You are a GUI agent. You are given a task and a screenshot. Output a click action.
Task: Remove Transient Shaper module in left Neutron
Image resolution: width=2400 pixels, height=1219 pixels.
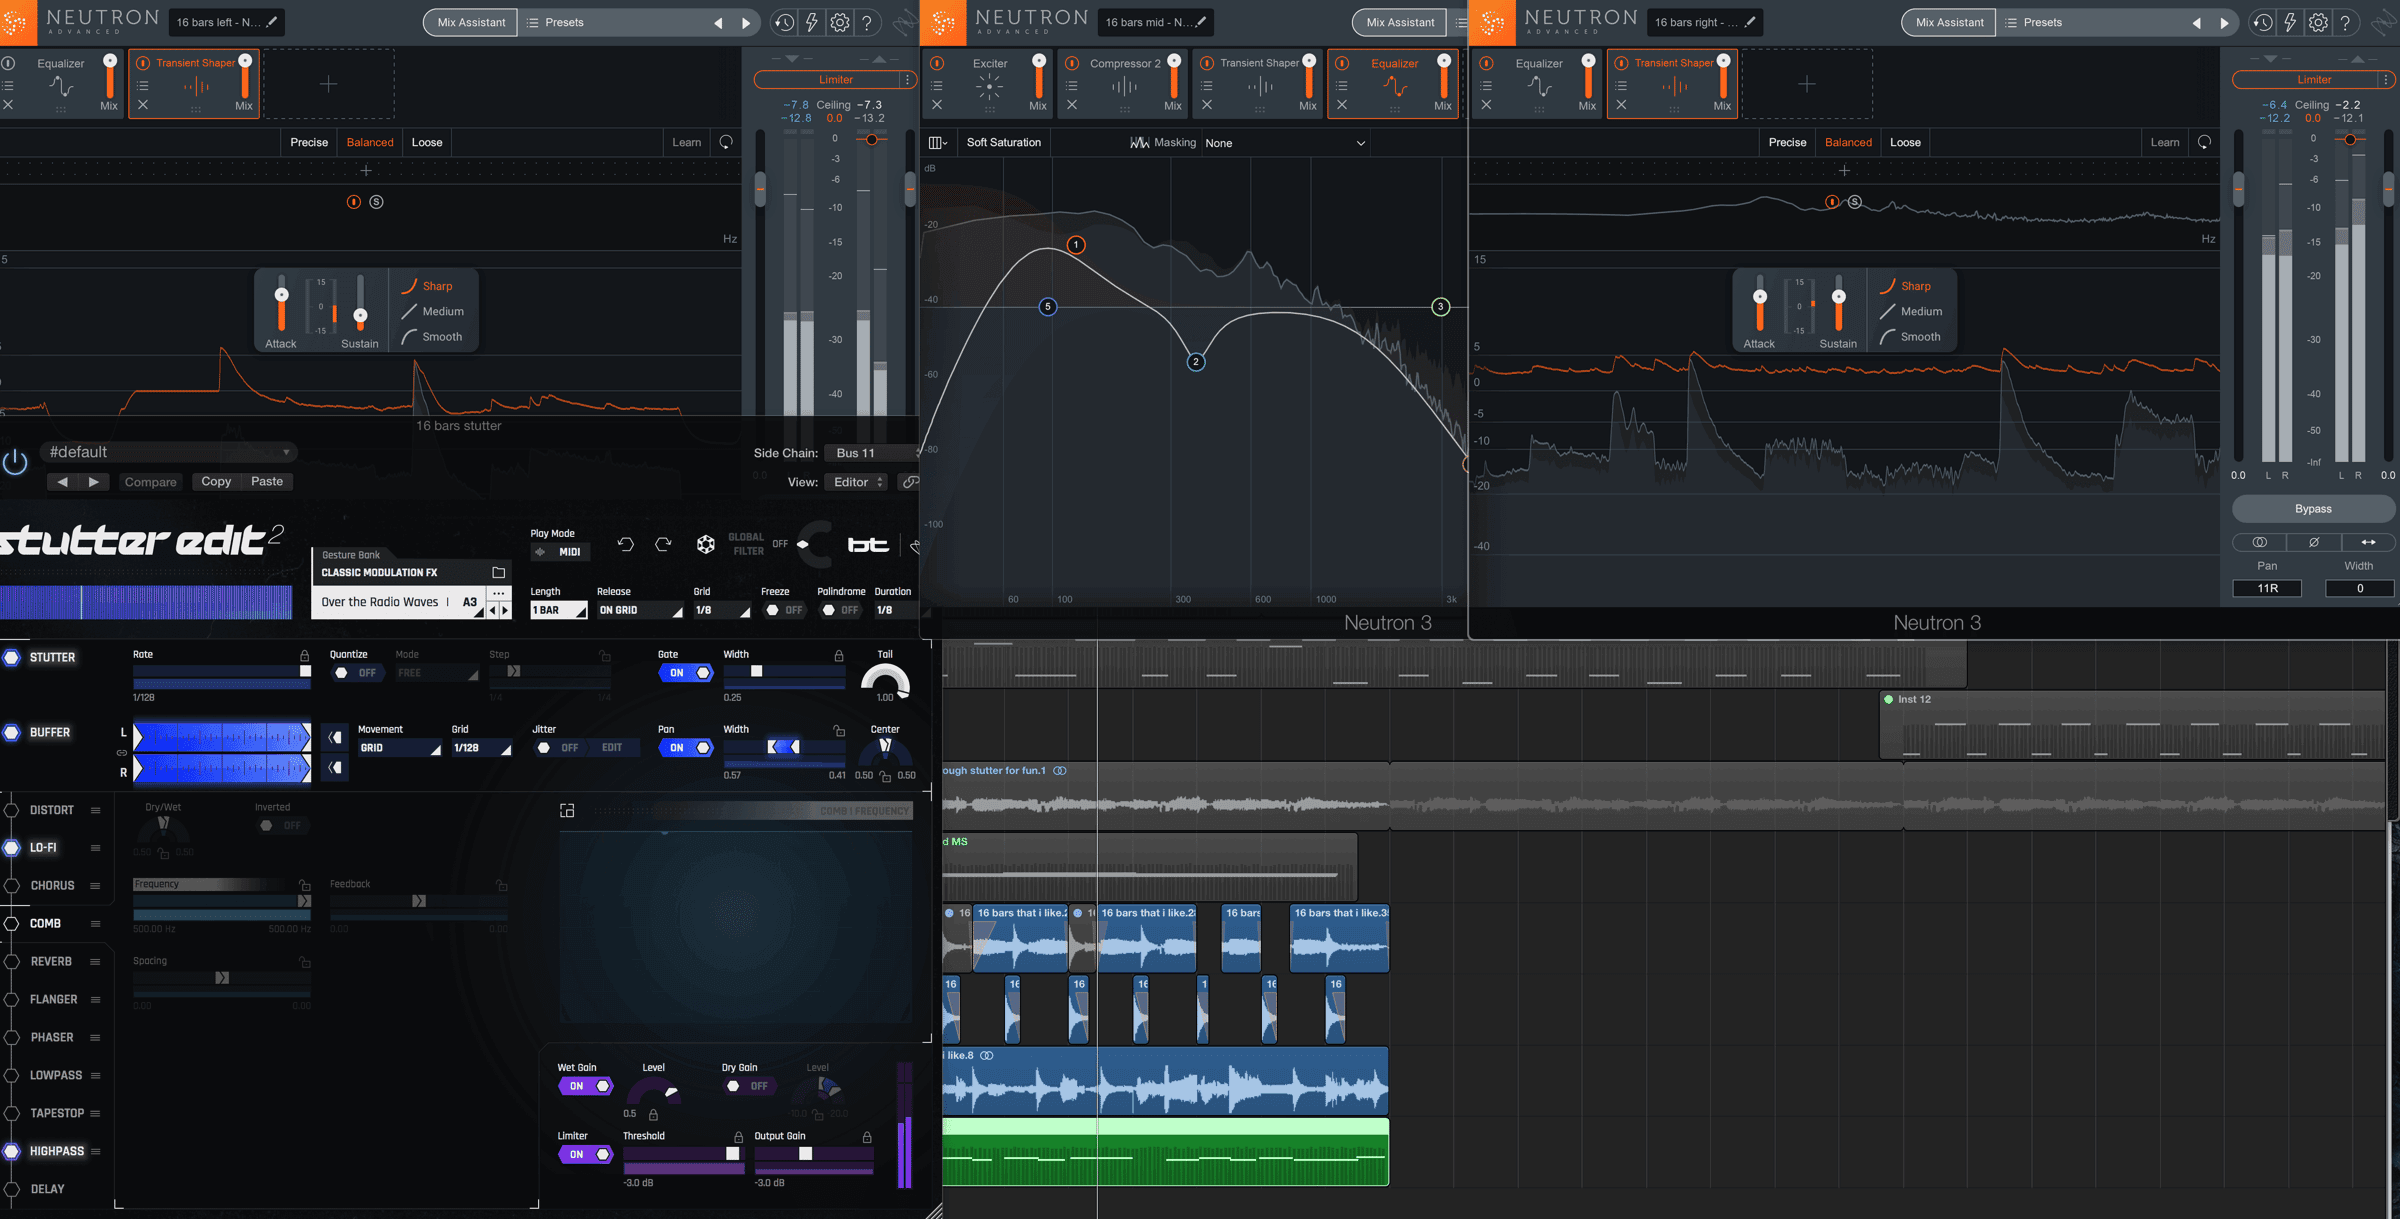pos(143,105)
